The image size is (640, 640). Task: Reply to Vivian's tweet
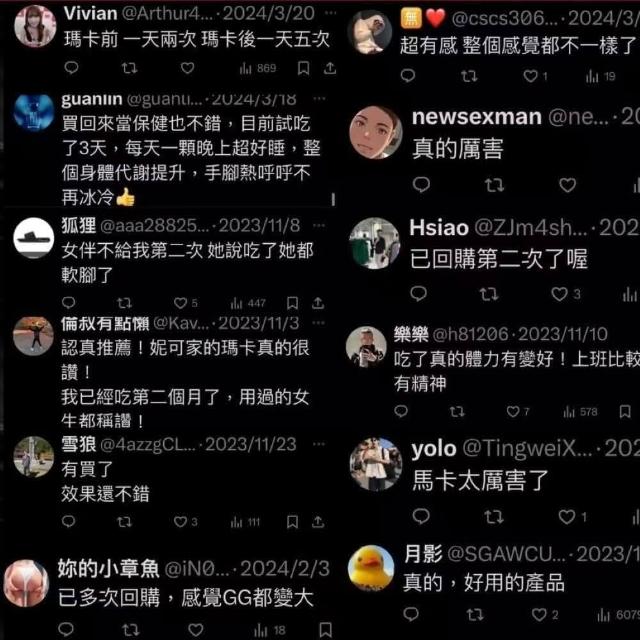pos(71,68)
